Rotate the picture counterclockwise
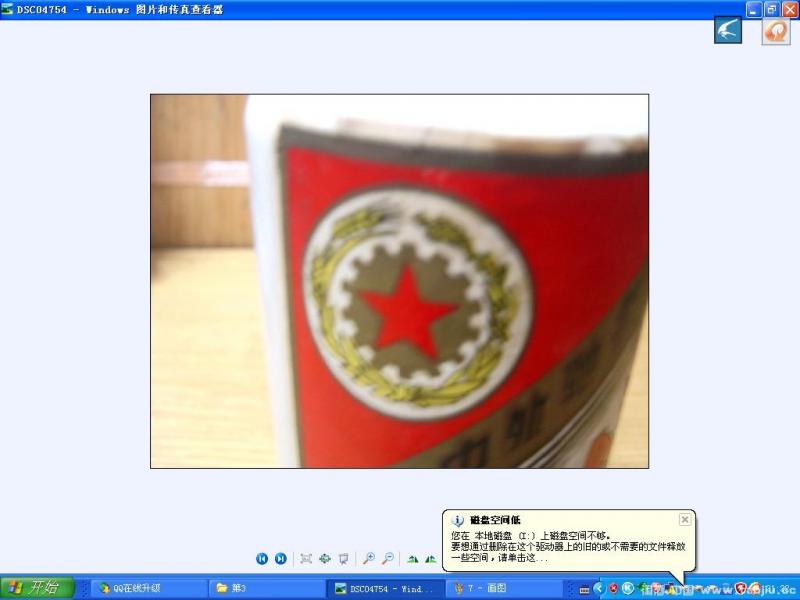Viewport: 800px width, 600px height. [431, 559]
